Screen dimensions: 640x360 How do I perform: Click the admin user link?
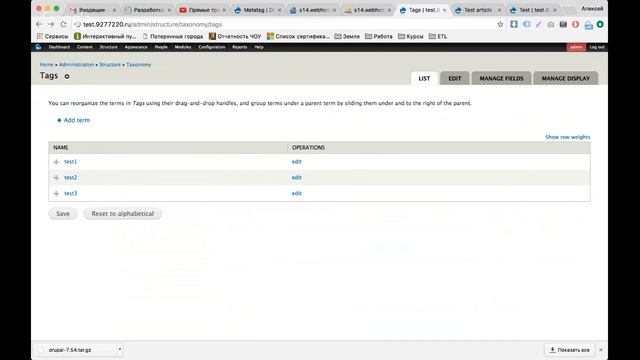(576, 47)
